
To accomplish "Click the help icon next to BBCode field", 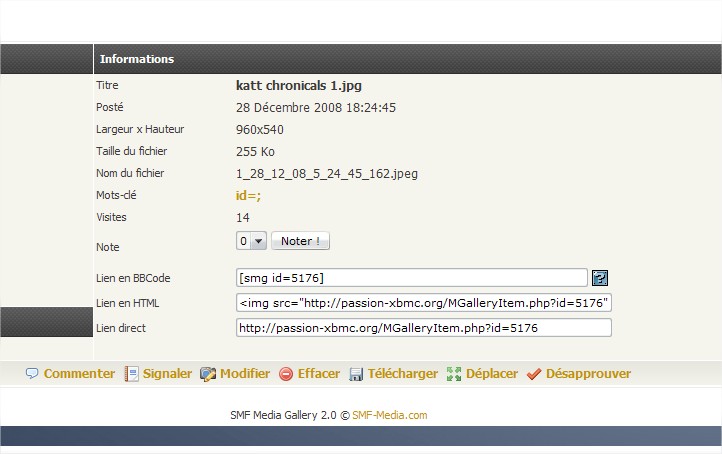I will pyautogui.click(x=600, y=278).
